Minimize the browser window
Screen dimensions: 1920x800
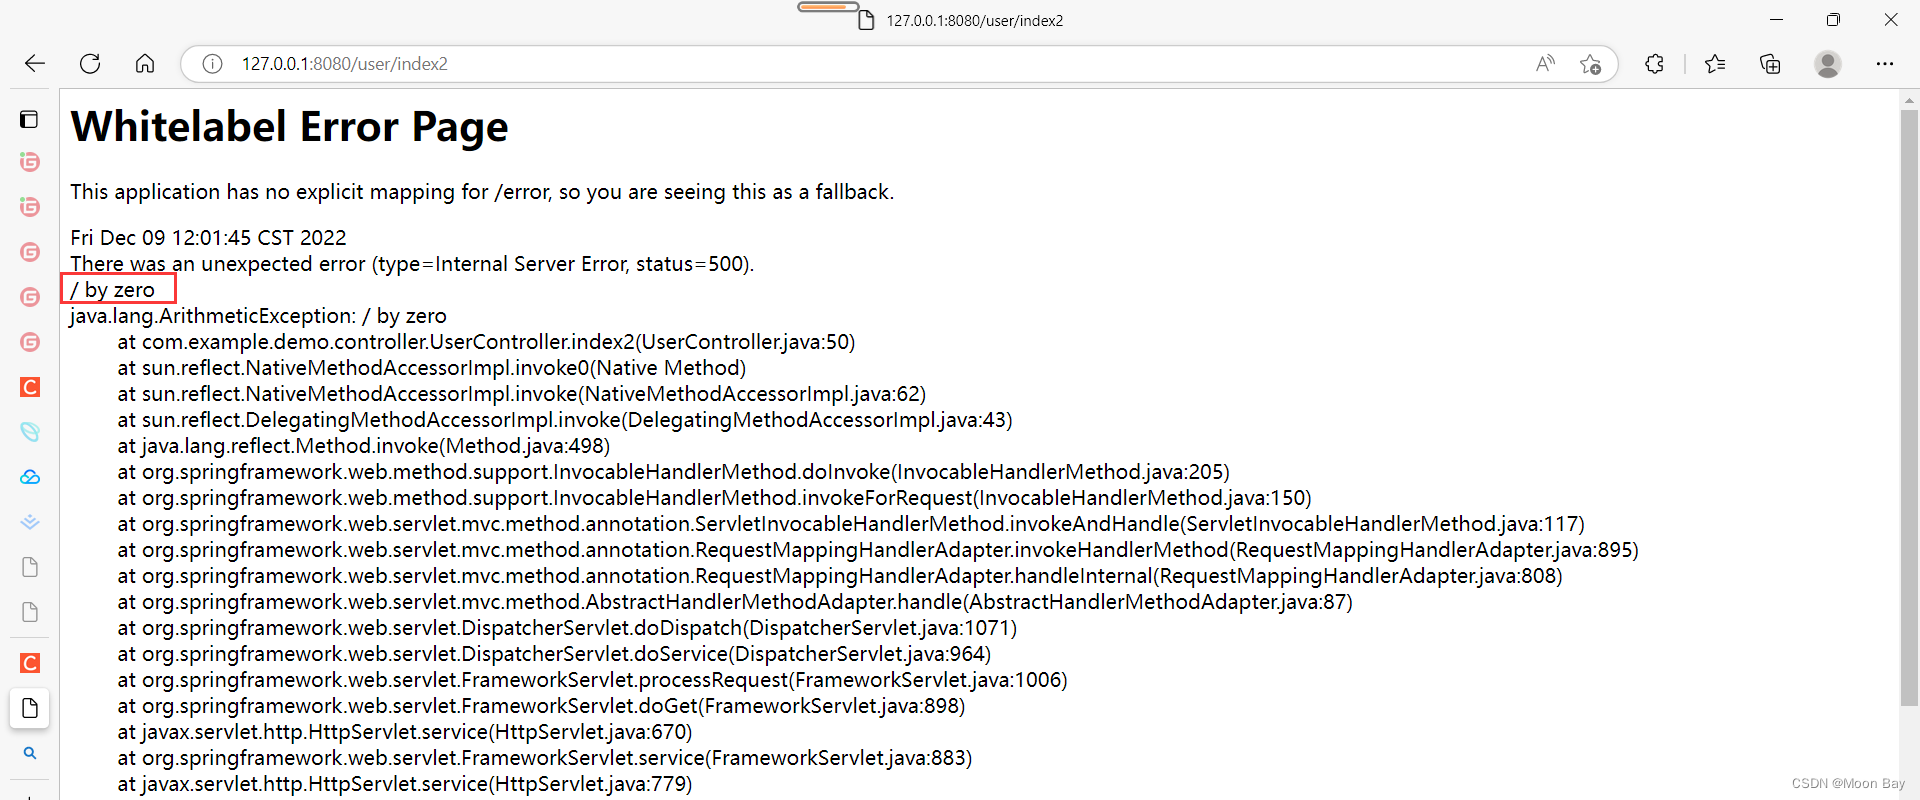click(x=1776, y=20)
